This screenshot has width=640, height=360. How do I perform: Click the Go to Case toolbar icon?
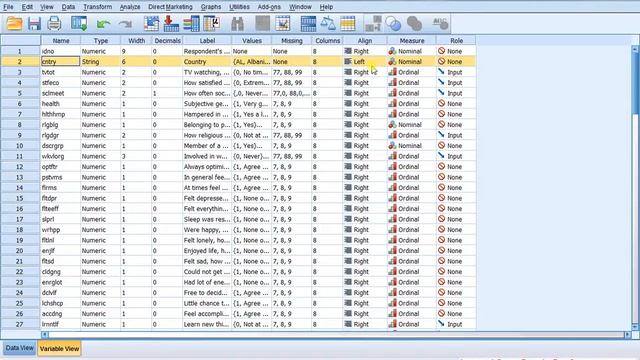151,24
